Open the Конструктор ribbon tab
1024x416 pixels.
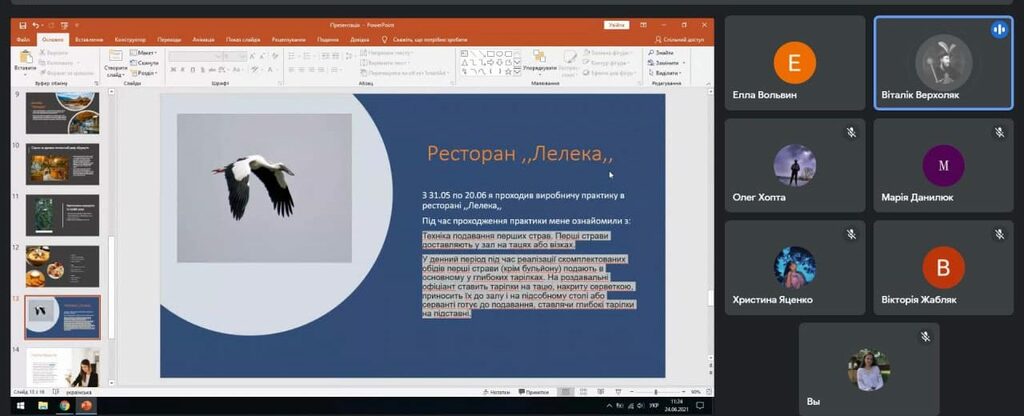(130, 39)
